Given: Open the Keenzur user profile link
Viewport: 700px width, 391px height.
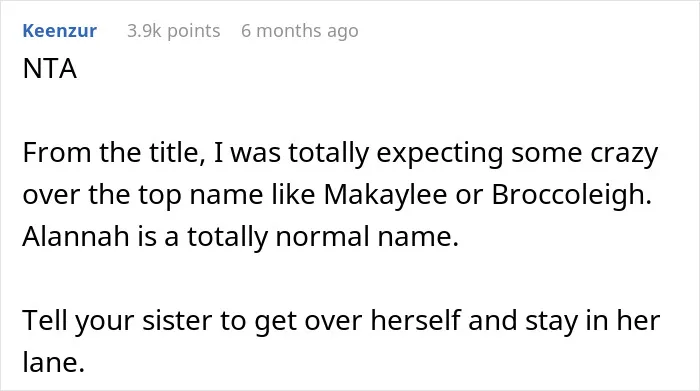Looking at the screenshot, I should [x=59, y=31].
